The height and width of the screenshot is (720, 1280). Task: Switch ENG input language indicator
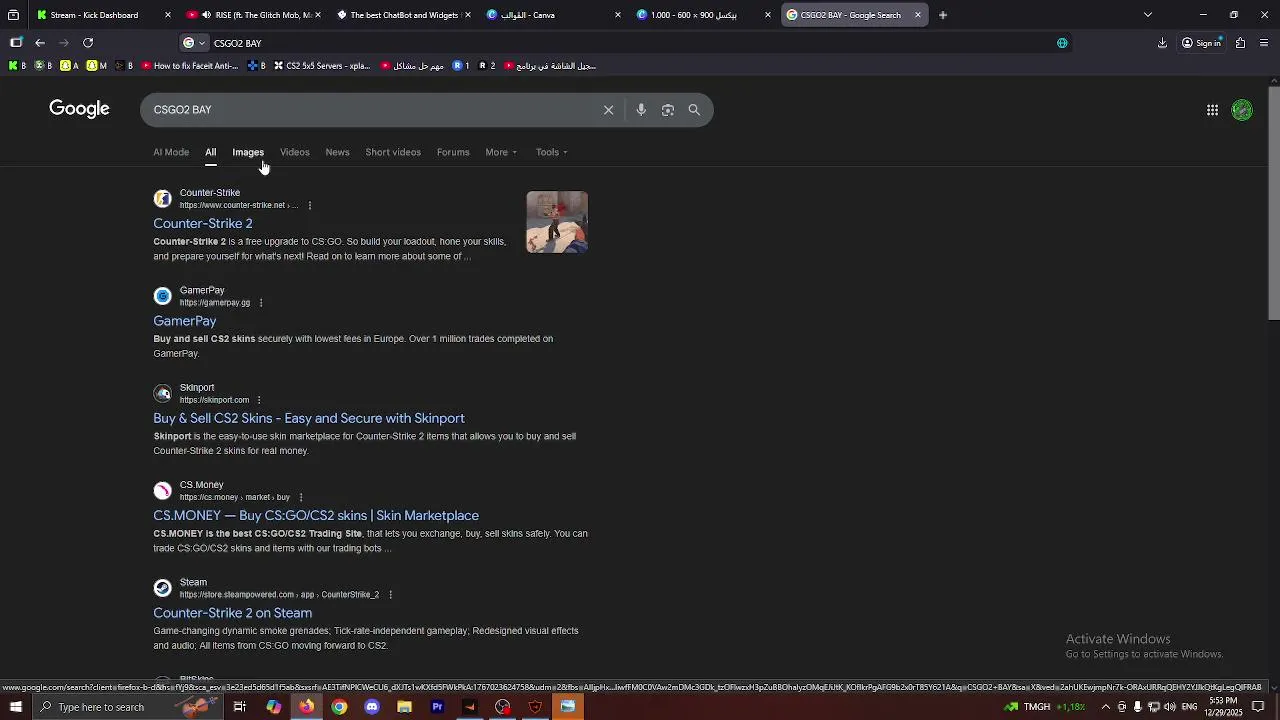coord(1189,707)
